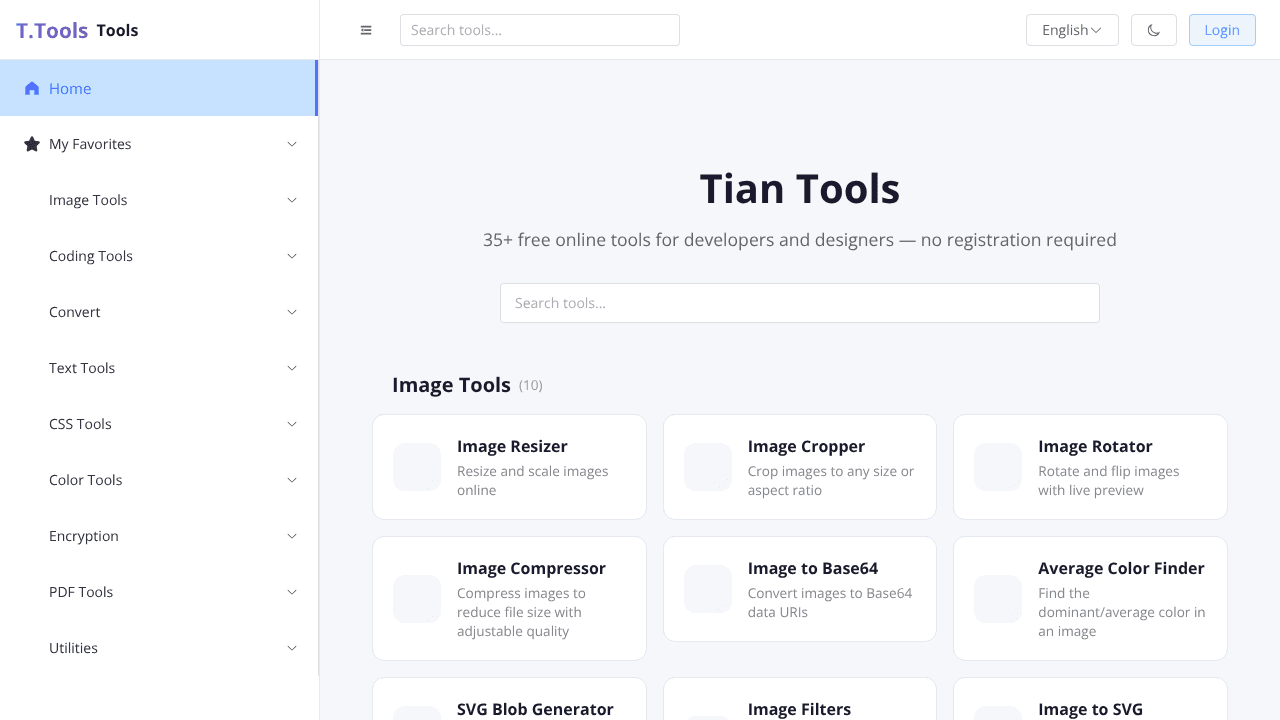
Task: Open Text Tools sidebar menu item
Action: click(159, 368)
